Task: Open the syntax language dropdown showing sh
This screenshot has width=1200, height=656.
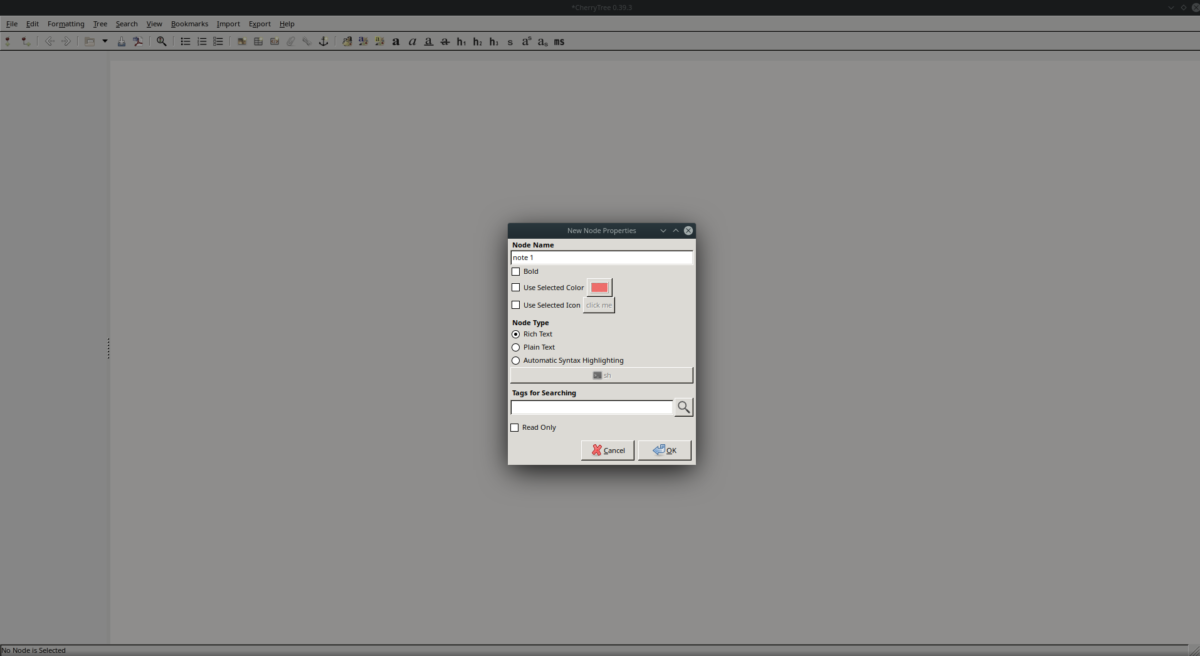Action: point(601,374)
